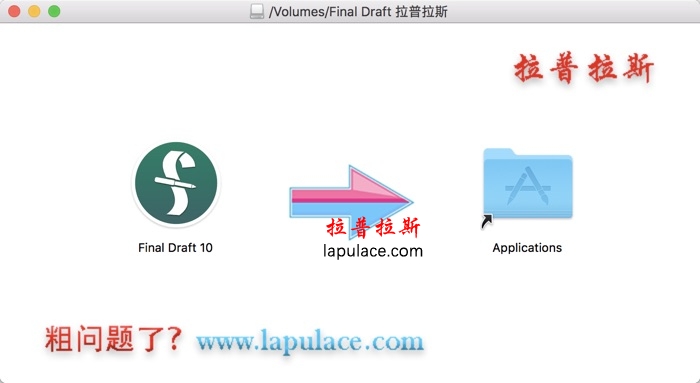Zoom the window with the green button
Image resolution: width=700 pixels, height=383 pixels.
point(54,11)
